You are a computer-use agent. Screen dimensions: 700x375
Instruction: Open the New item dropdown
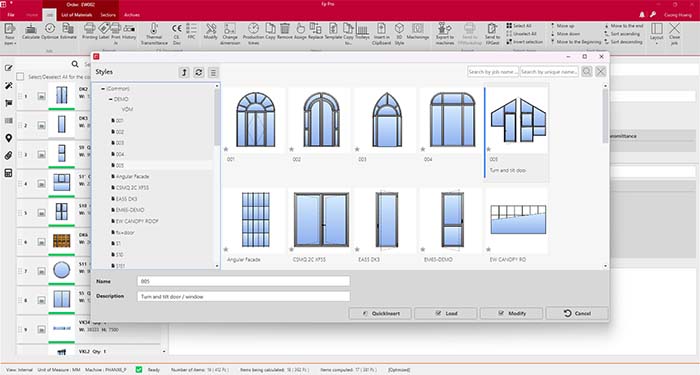tap(10, 34)
